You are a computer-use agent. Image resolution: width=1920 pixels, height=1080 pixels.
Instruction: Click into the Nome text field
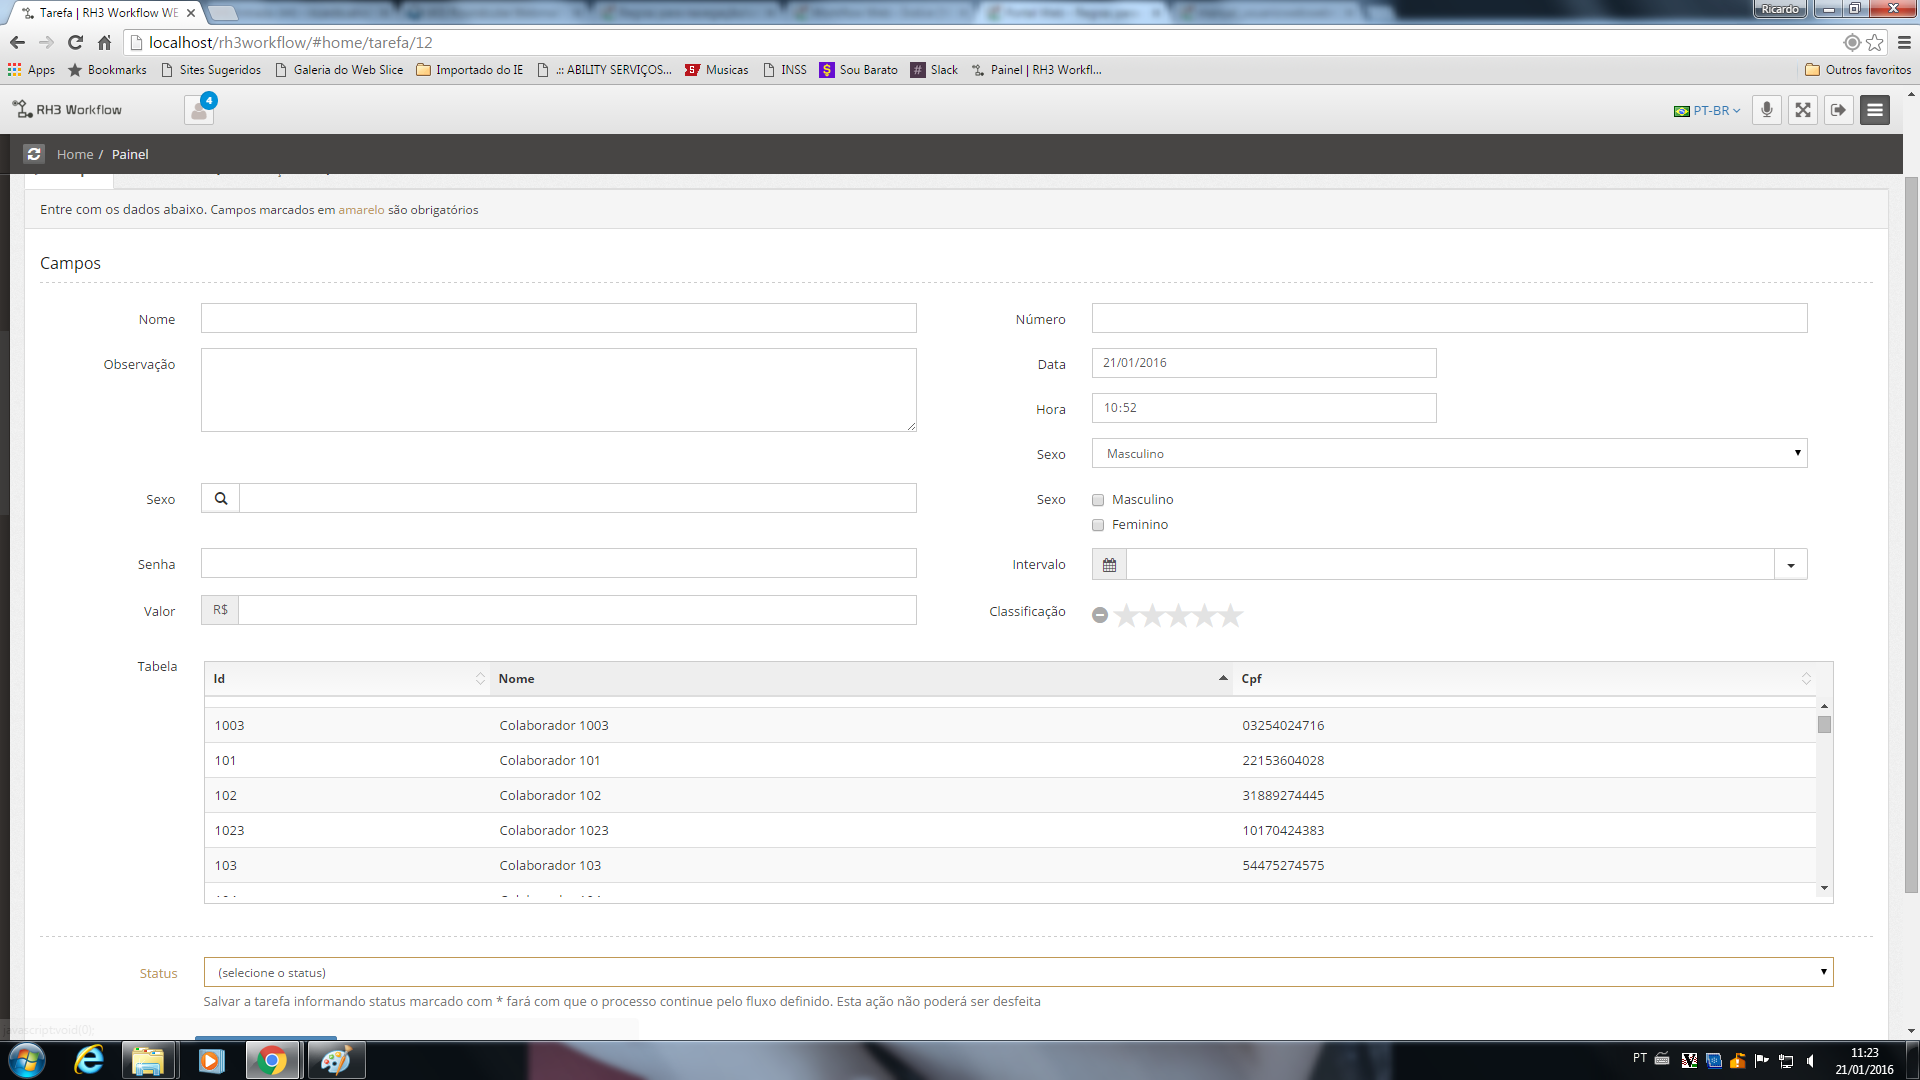pos(558,319)
